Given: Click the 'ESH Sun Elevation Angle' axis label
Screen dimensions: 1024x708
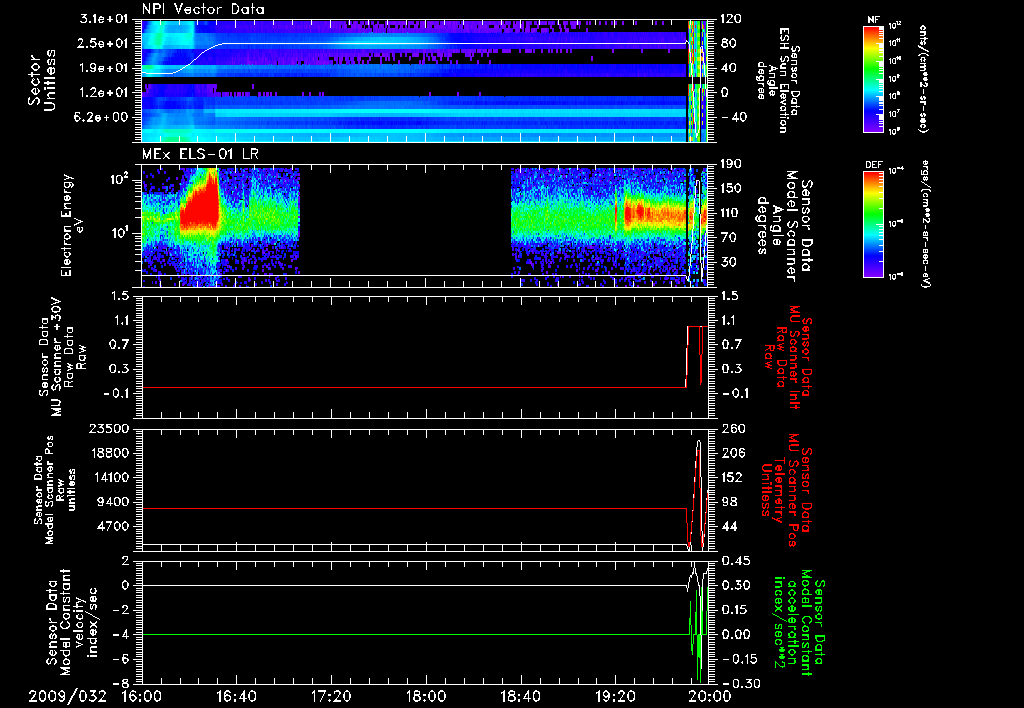Looking at the screenshot, I should [776, 80].
